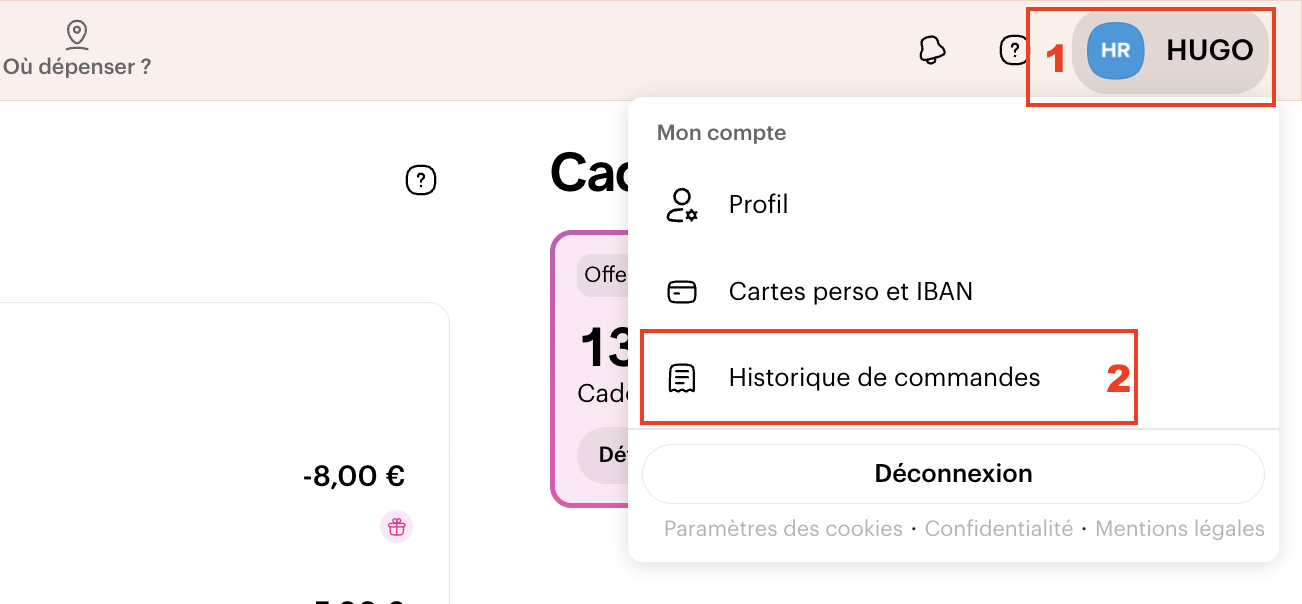Open the Mentions légales link

(1179, 528)
